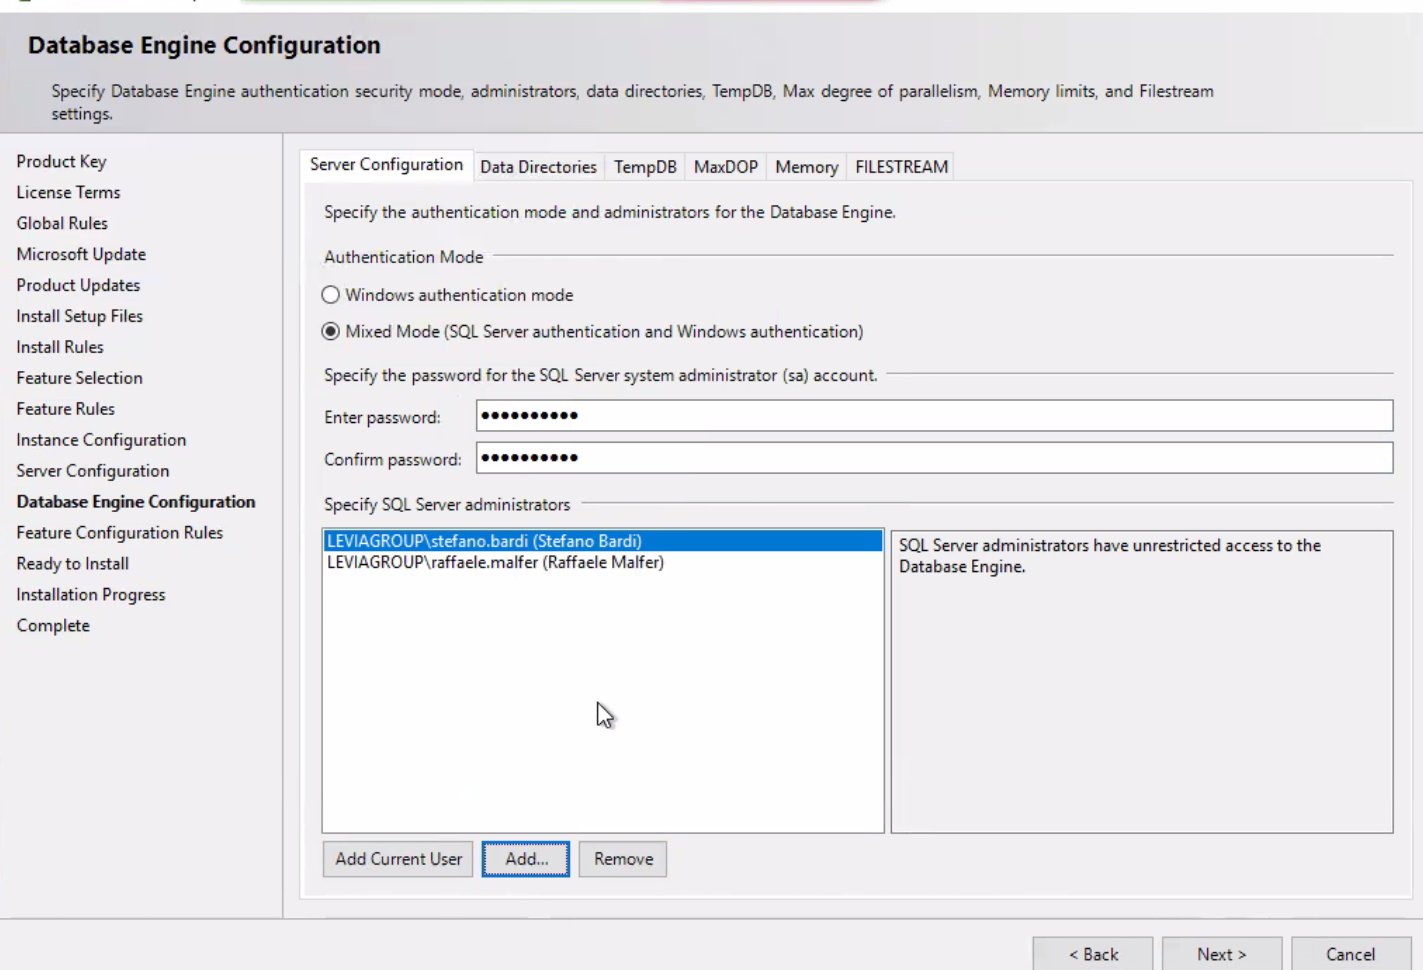Image resolution: width=1423 pixels, height=970 pixels.
Task: Go back with the Back button
Action: 1093,954
